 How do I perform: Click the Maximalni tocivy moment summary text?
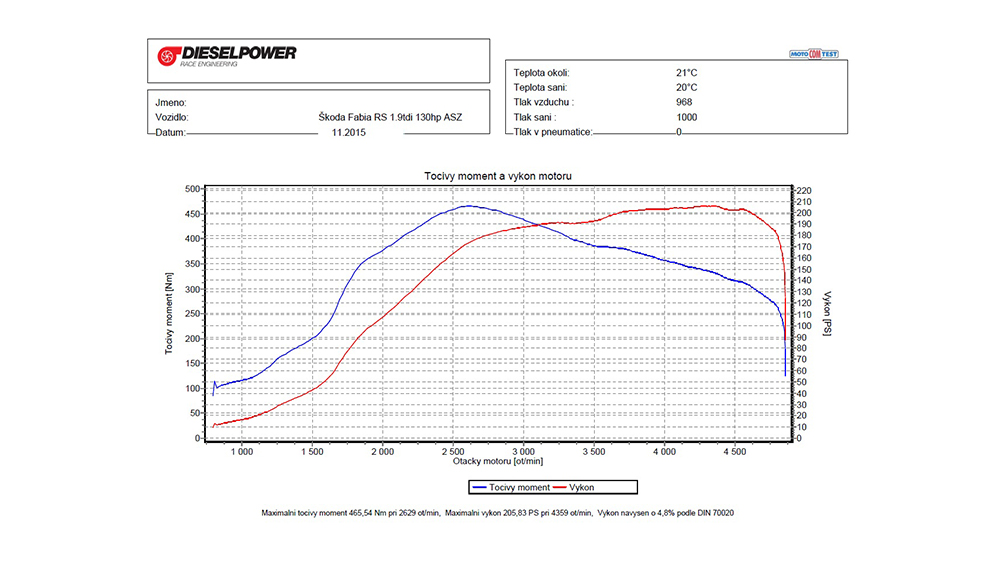[x=351, y=513]
